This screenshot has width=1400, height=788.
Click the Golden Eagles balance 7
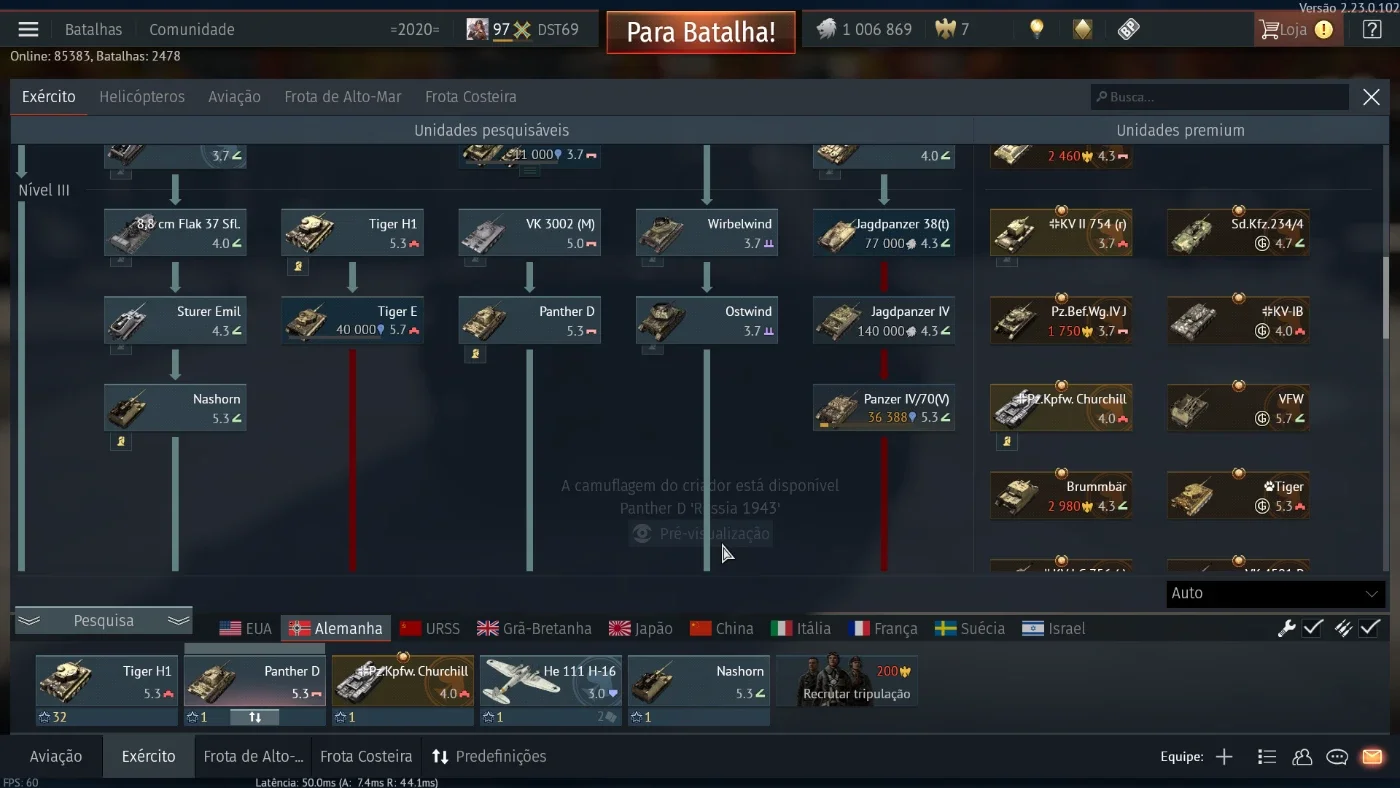[952, 29]
